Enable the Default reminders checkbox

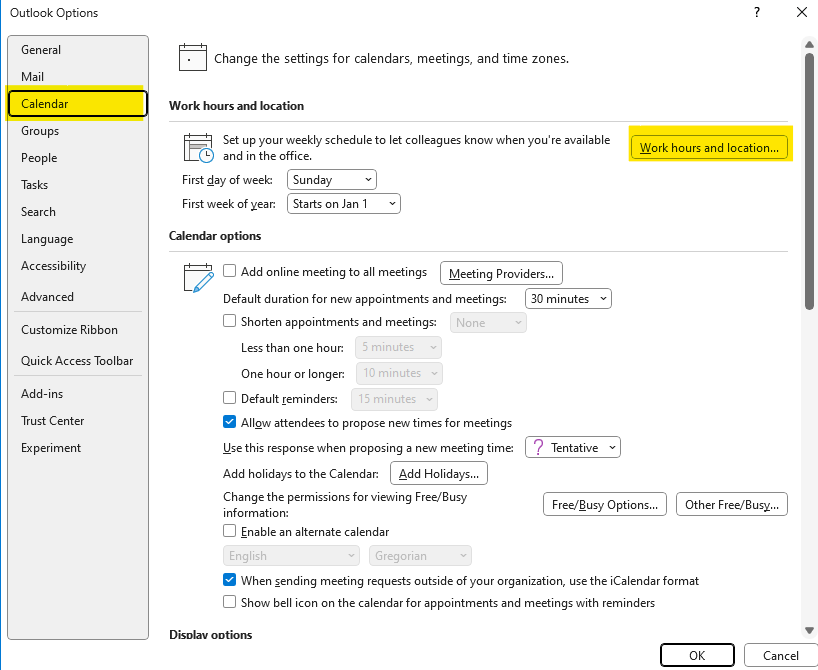230,398
